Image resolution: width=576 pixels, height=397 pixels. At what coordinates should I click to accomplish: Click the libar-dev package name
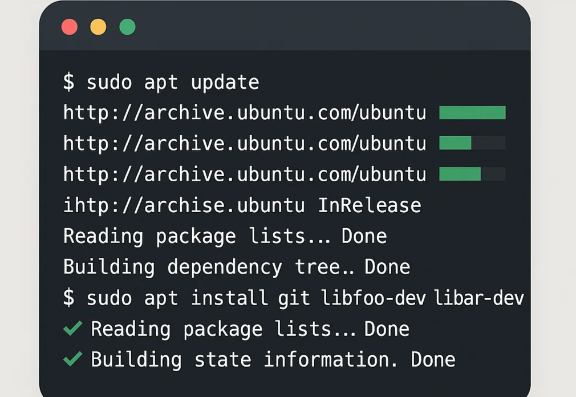(x=479, y=297)
